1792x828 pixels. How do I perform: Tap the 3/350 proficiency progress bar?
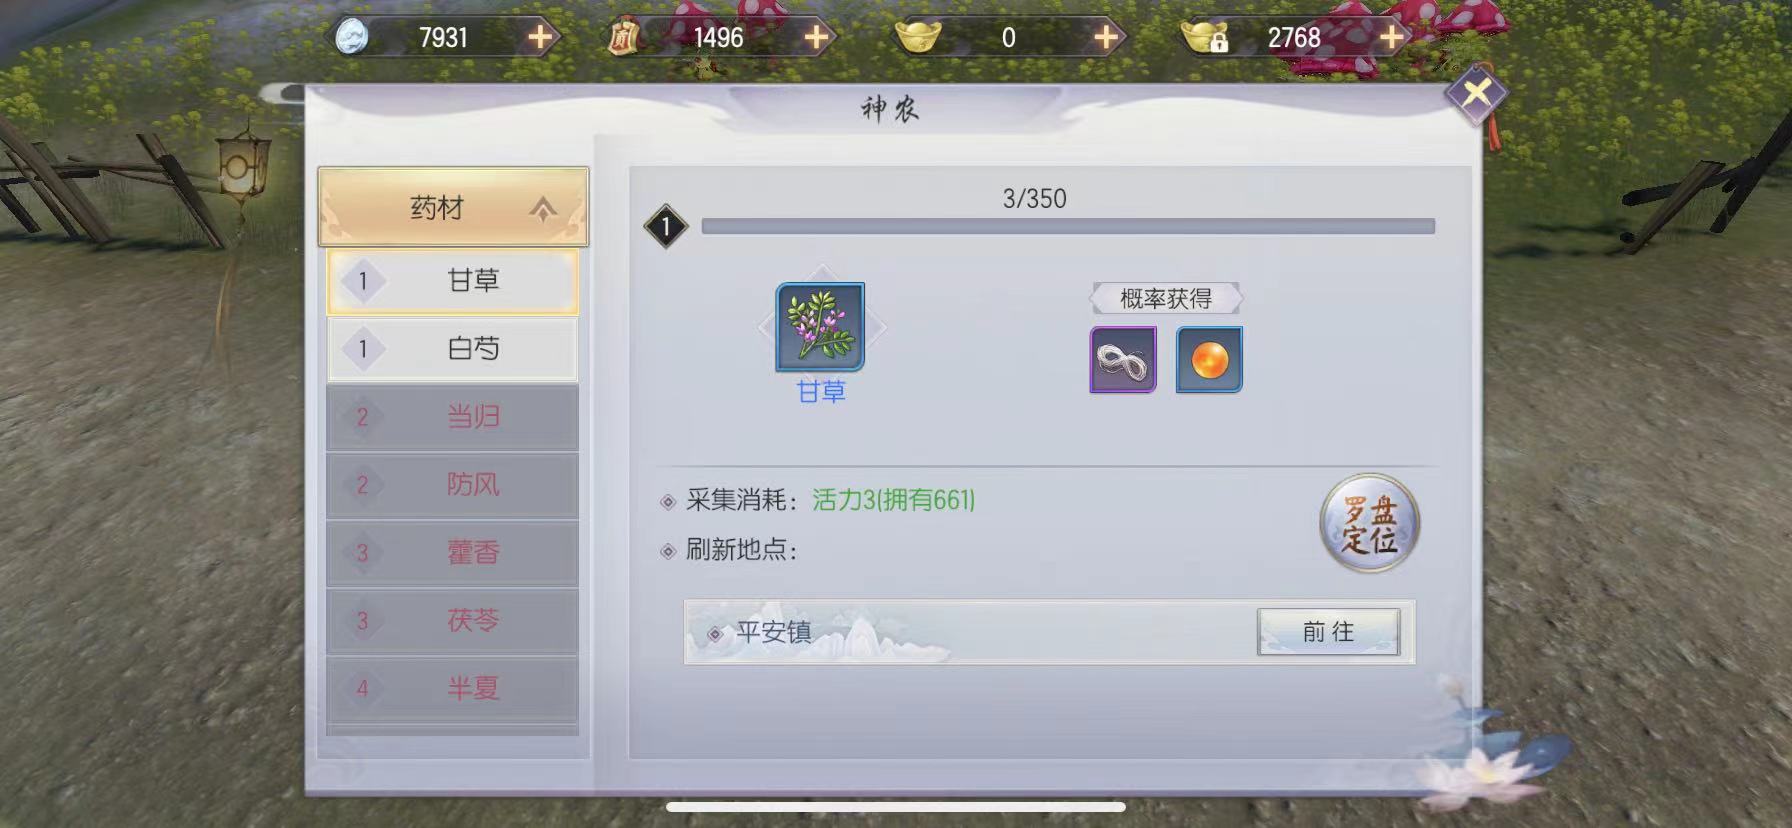pos(1068,226)
